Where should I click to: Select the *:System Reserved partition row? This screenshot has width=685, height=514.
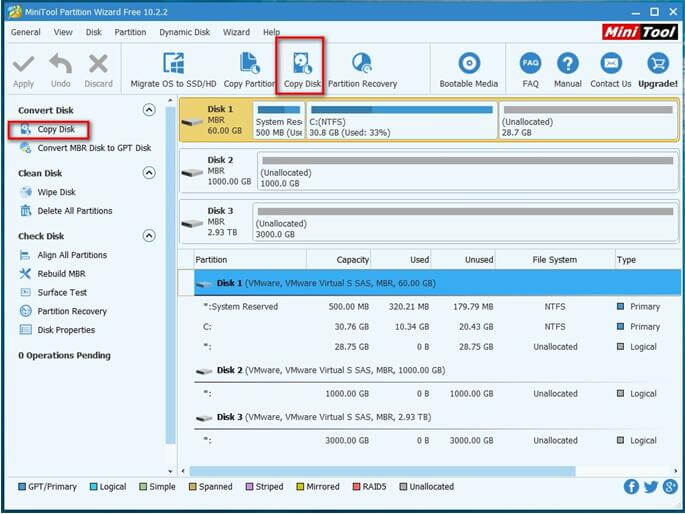(437, 307)
